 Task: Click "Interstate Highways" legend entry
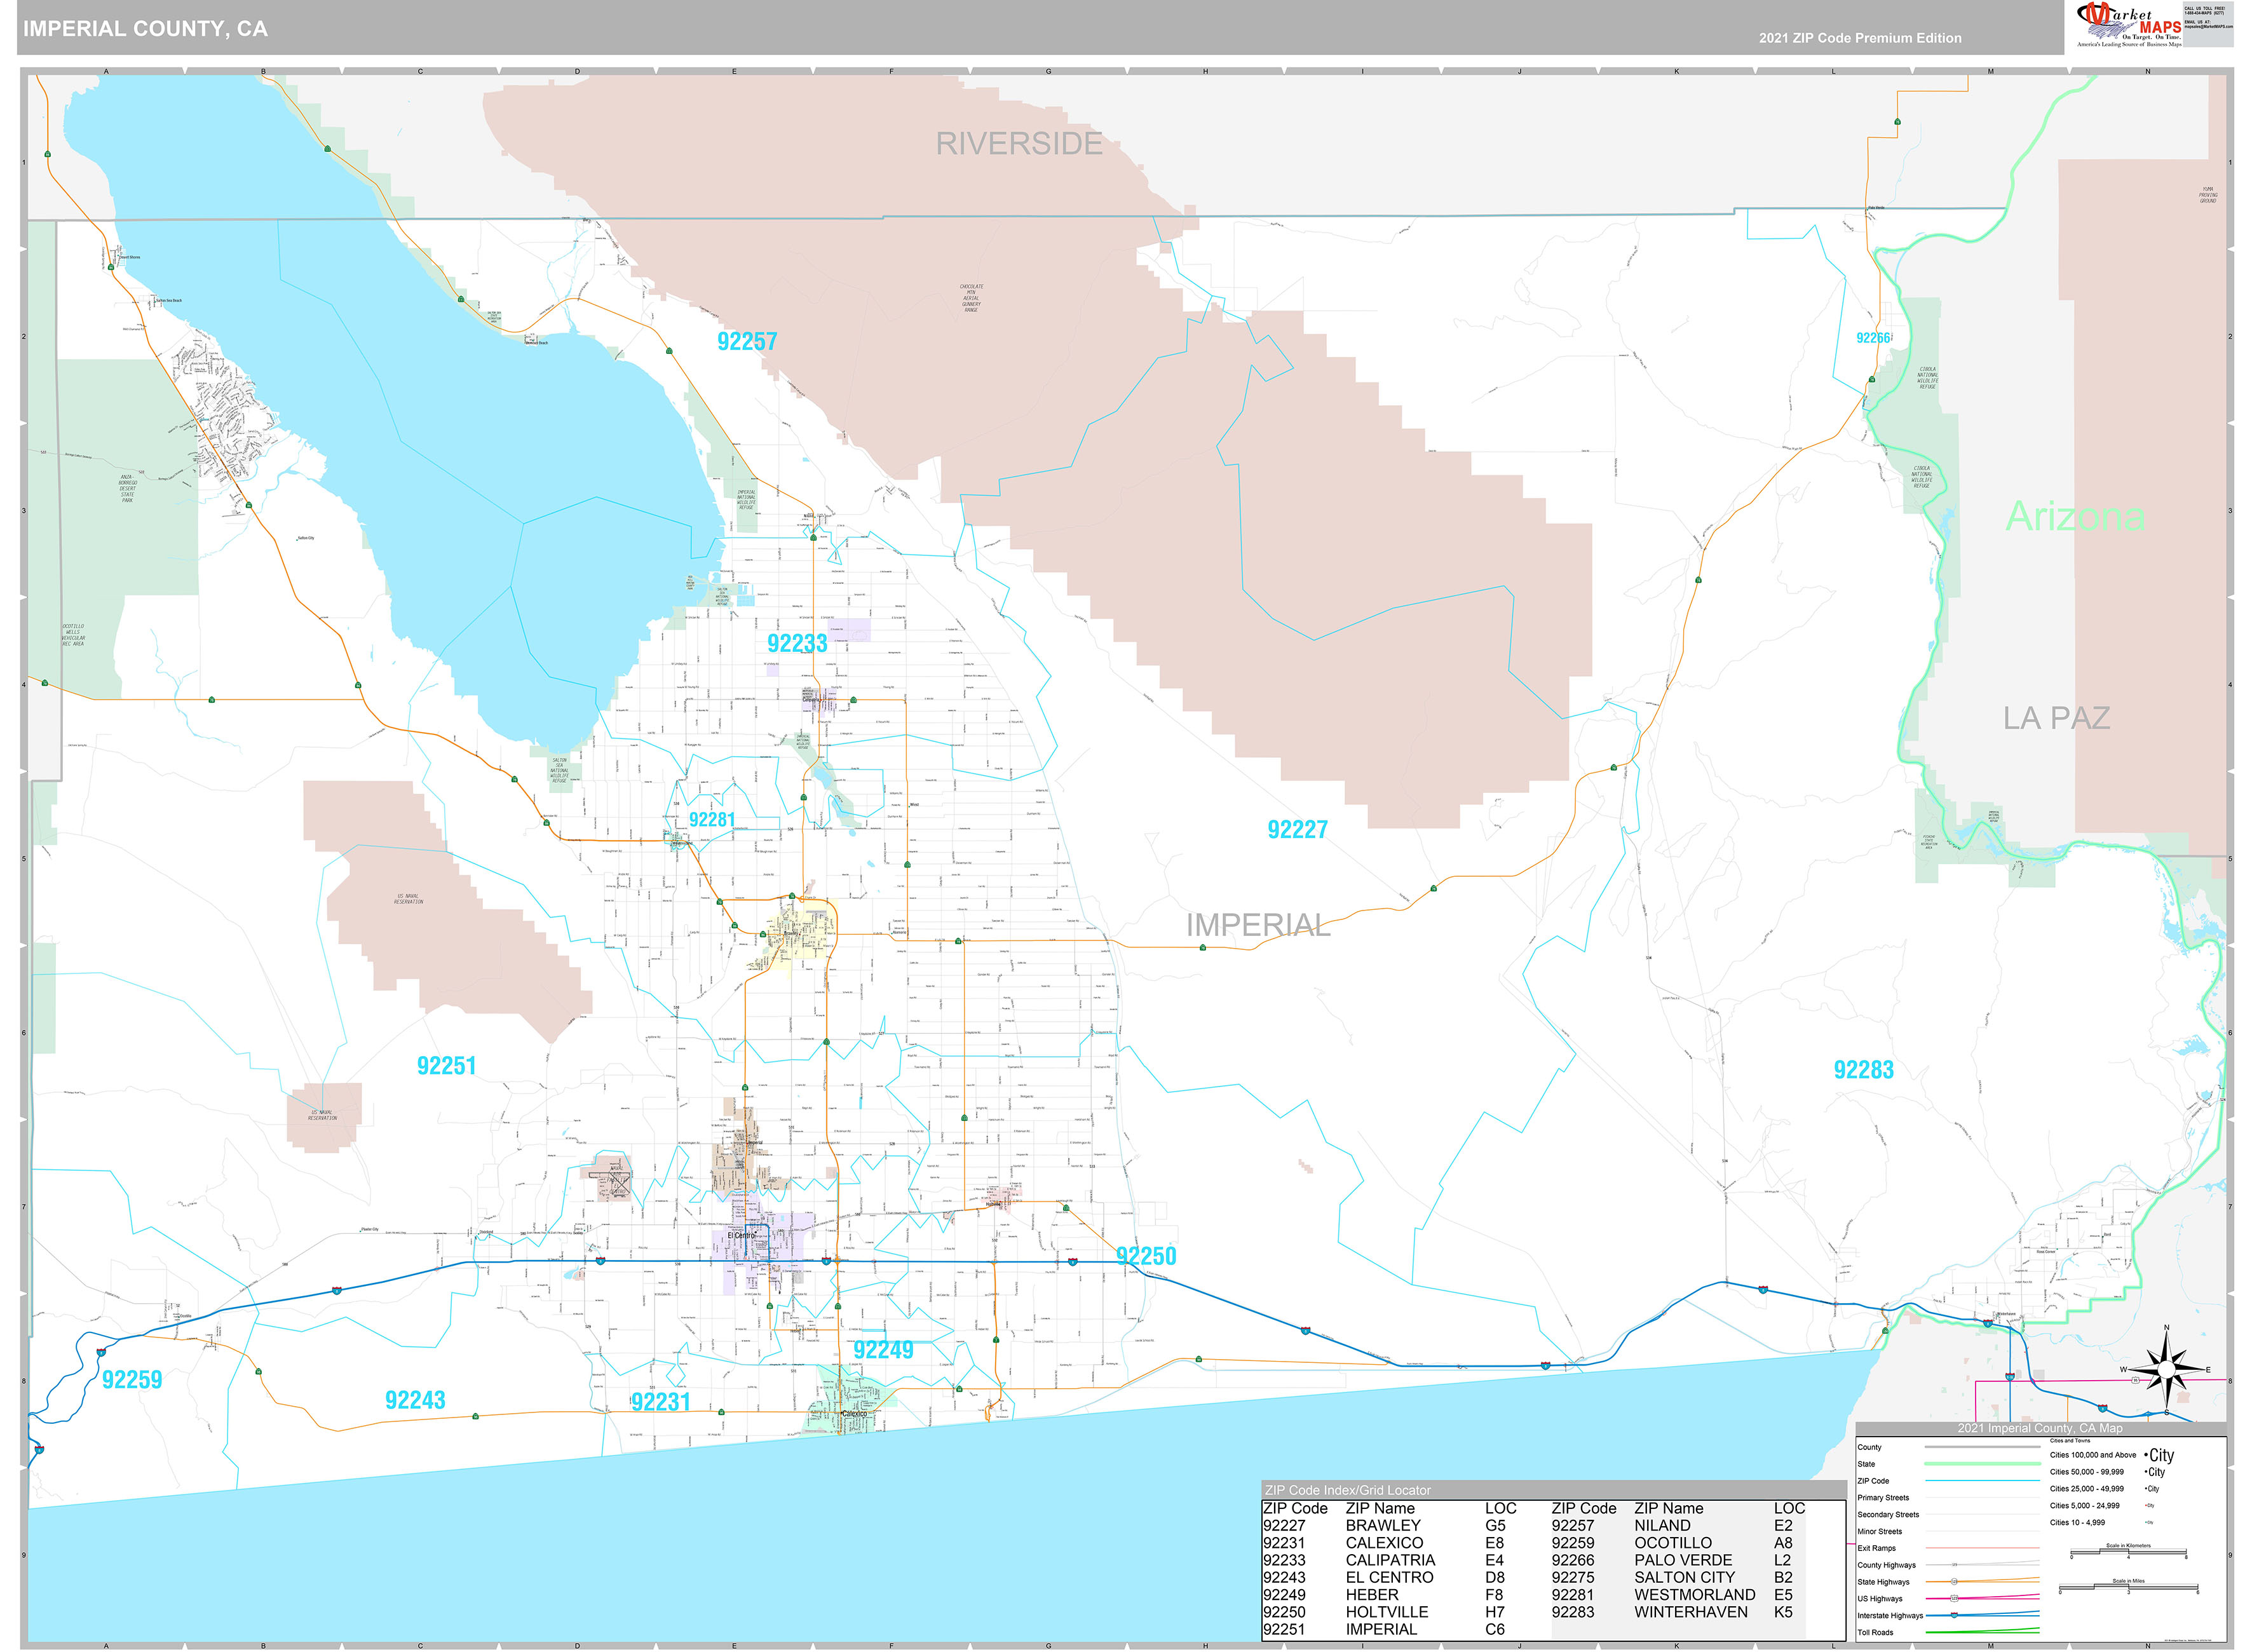[x=1890, y=1616]
